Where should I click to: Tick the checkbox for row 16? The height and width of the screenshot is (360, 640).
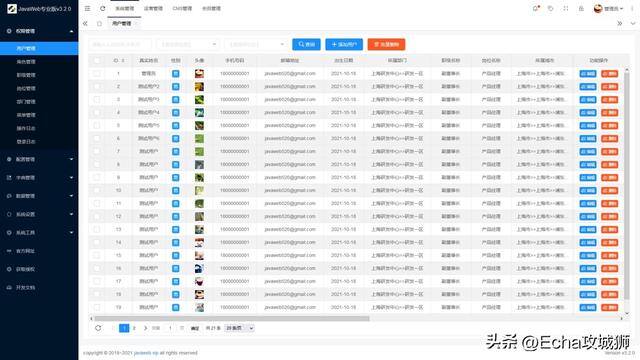click(97, 268)
